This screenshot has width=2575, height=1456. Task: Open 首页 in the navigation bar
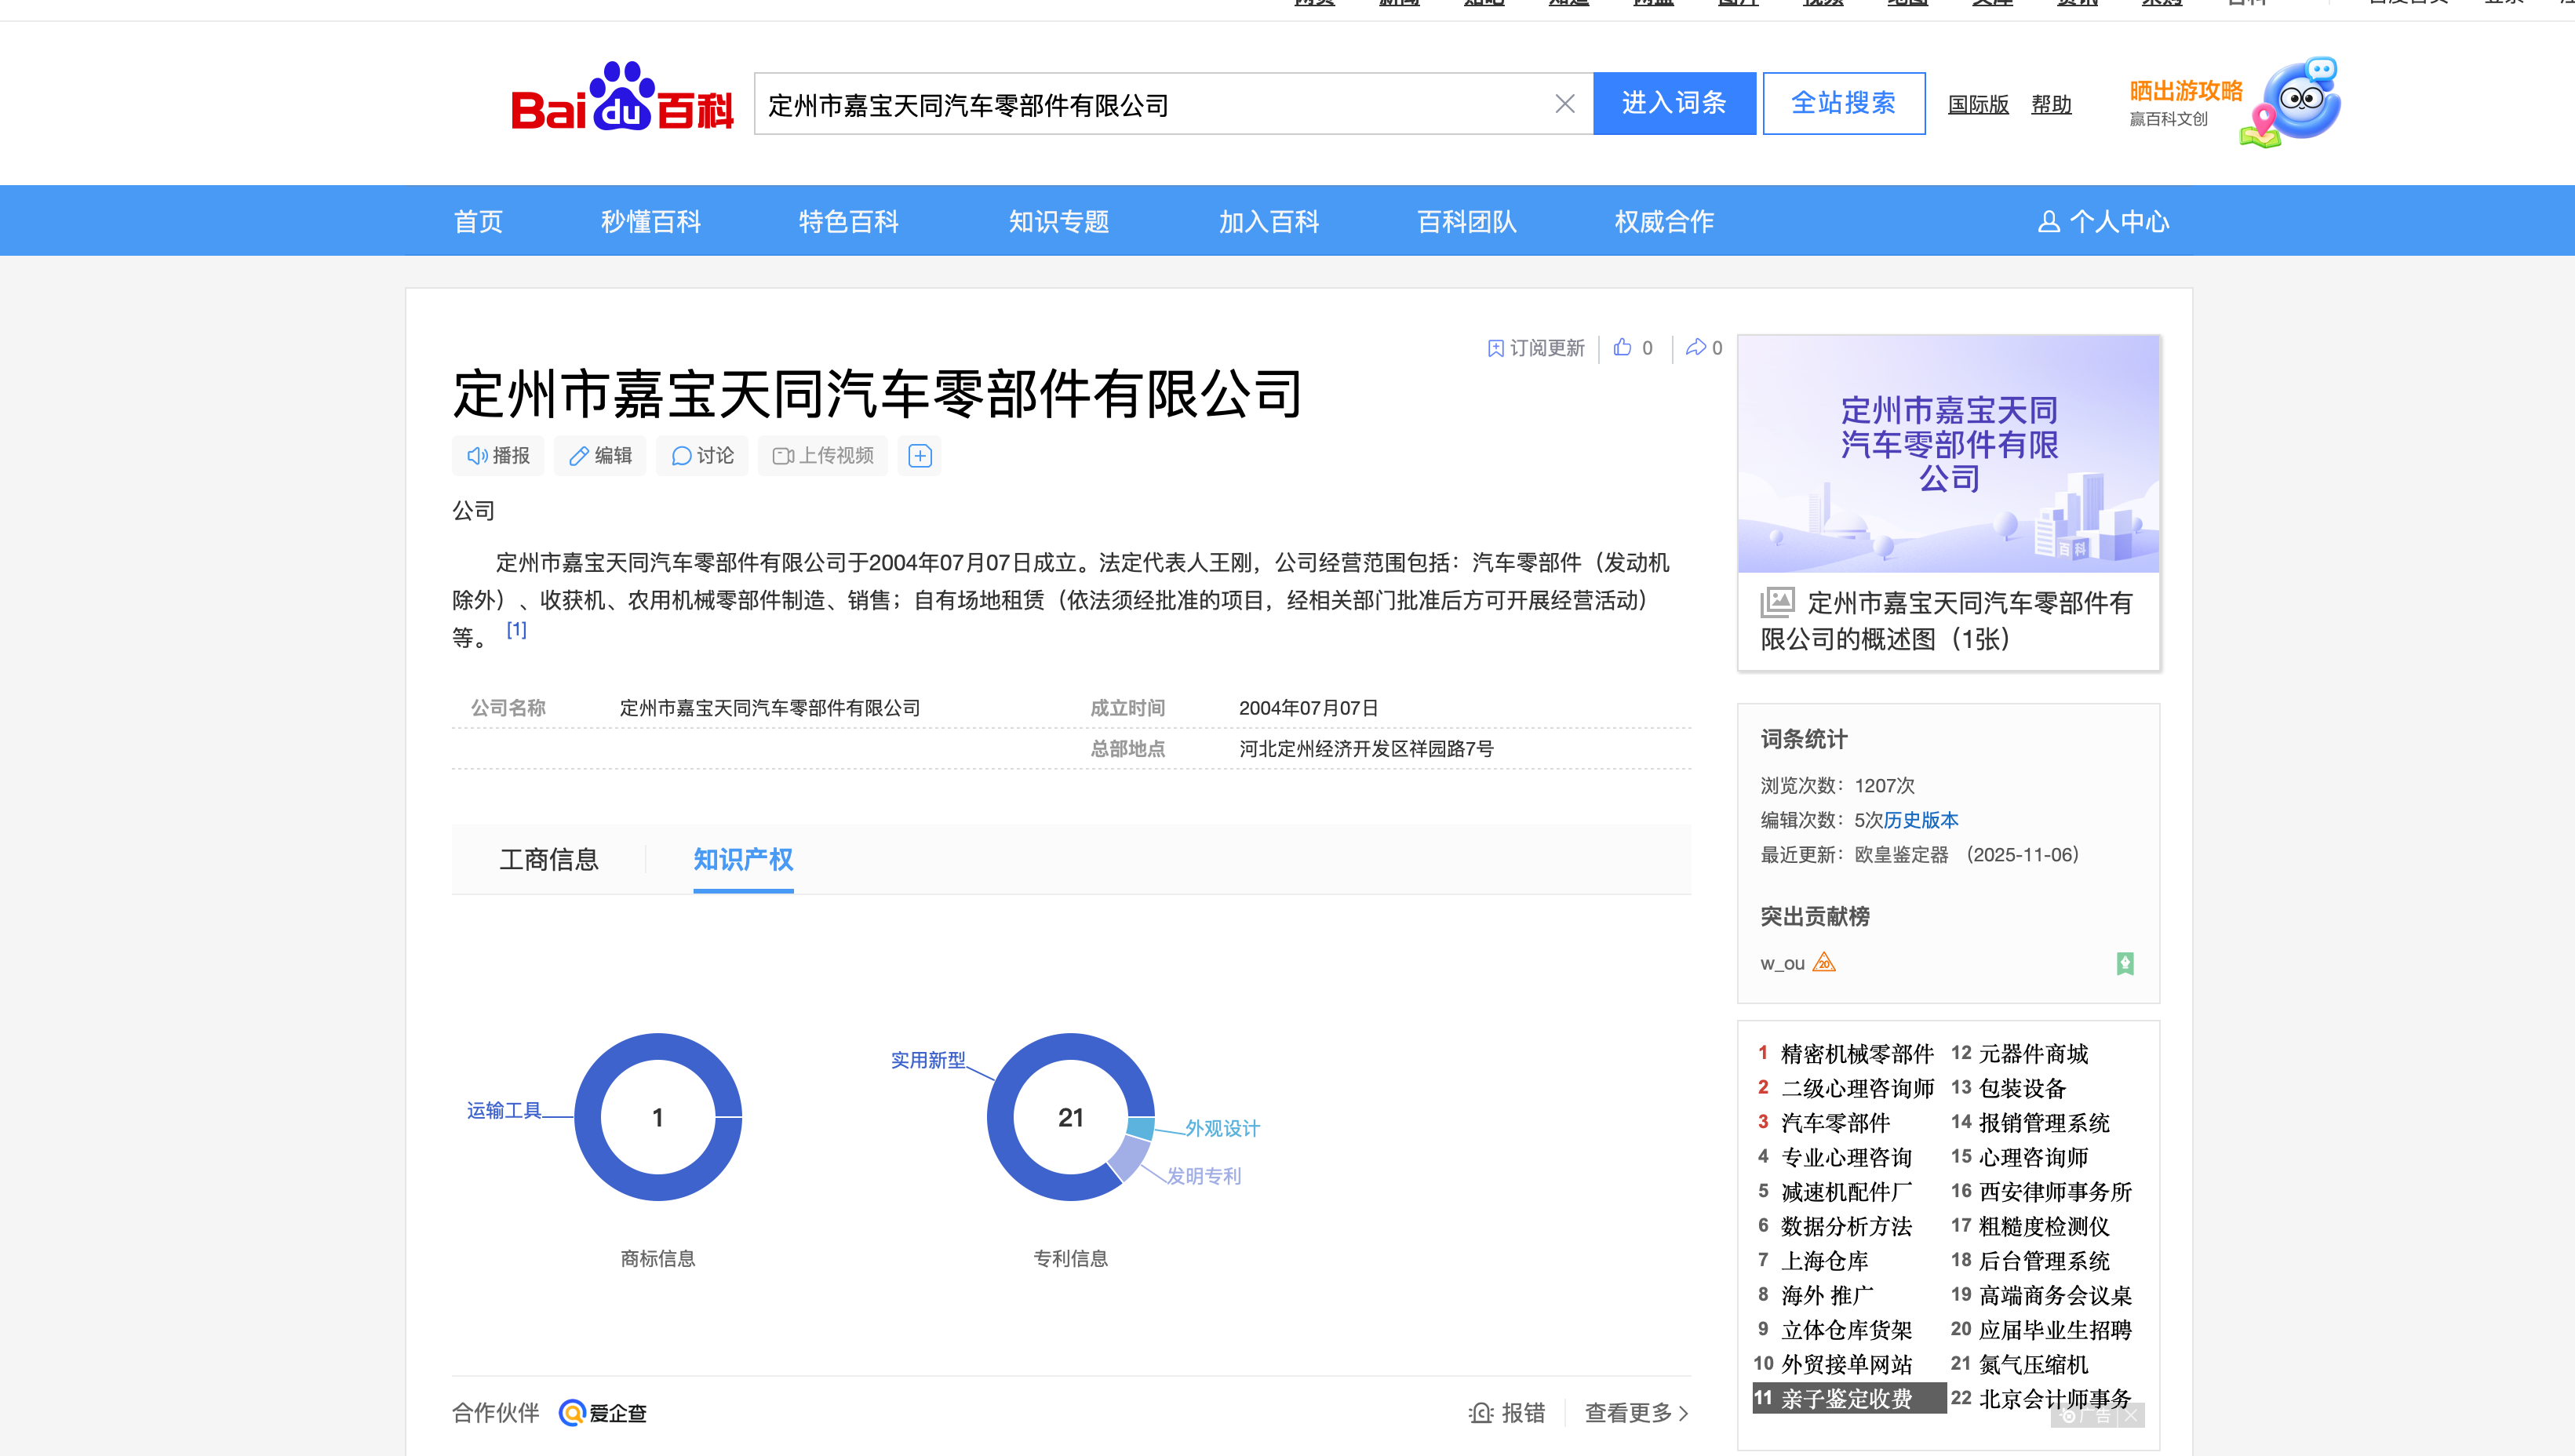click(x=478, y=222)
